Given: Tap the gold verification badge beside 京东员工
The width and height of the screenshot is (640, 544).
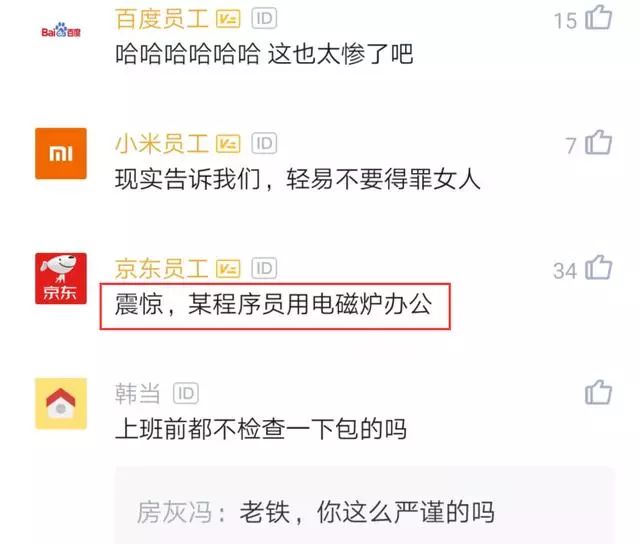Looking at the screenshot, I should 228,269.
